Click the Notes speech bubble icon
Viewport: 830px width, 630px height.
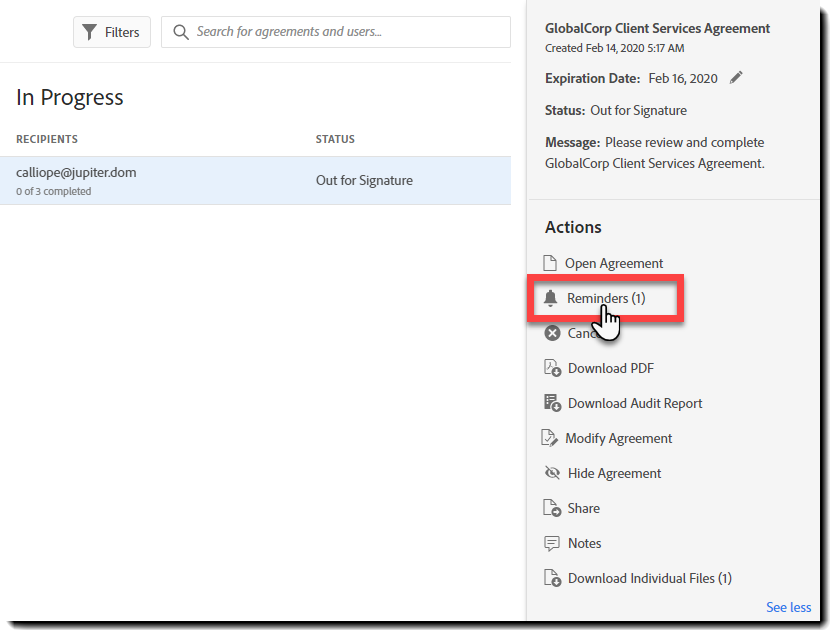552,543
